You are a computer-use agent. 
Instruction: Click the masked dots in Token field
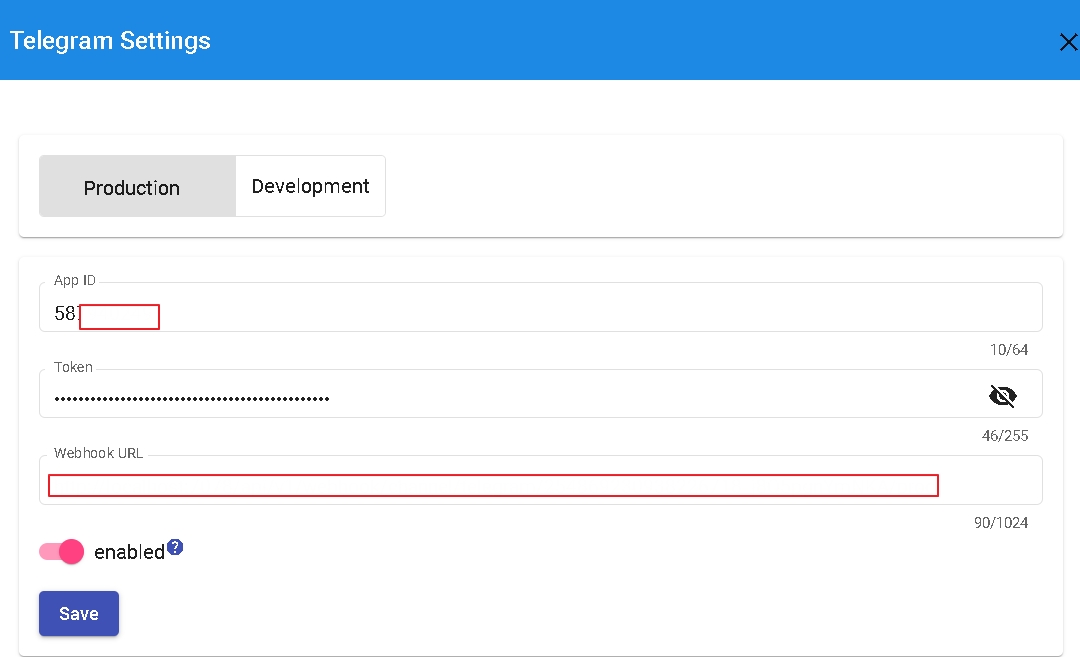[192, 399]
